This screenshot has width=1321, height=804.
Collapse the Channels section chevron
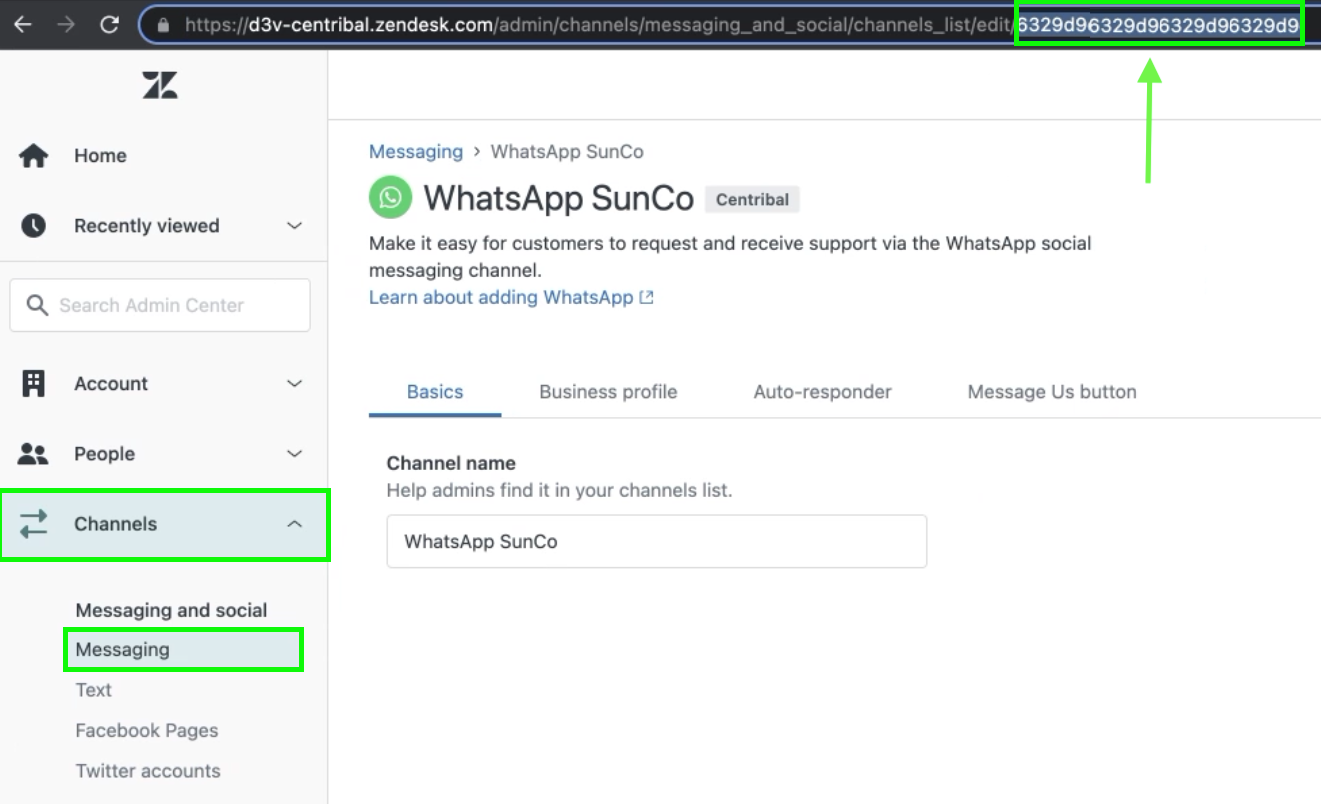click(x=294, y=524)
